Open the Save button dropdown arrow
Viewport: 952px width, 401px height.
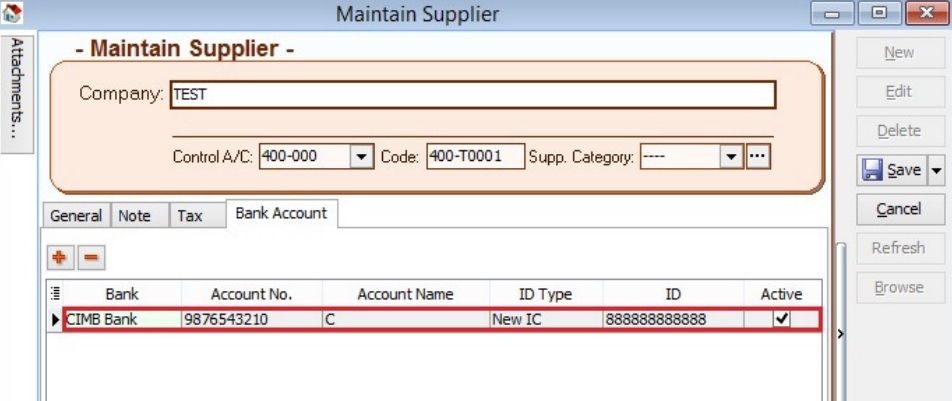[x=936, y=170]
